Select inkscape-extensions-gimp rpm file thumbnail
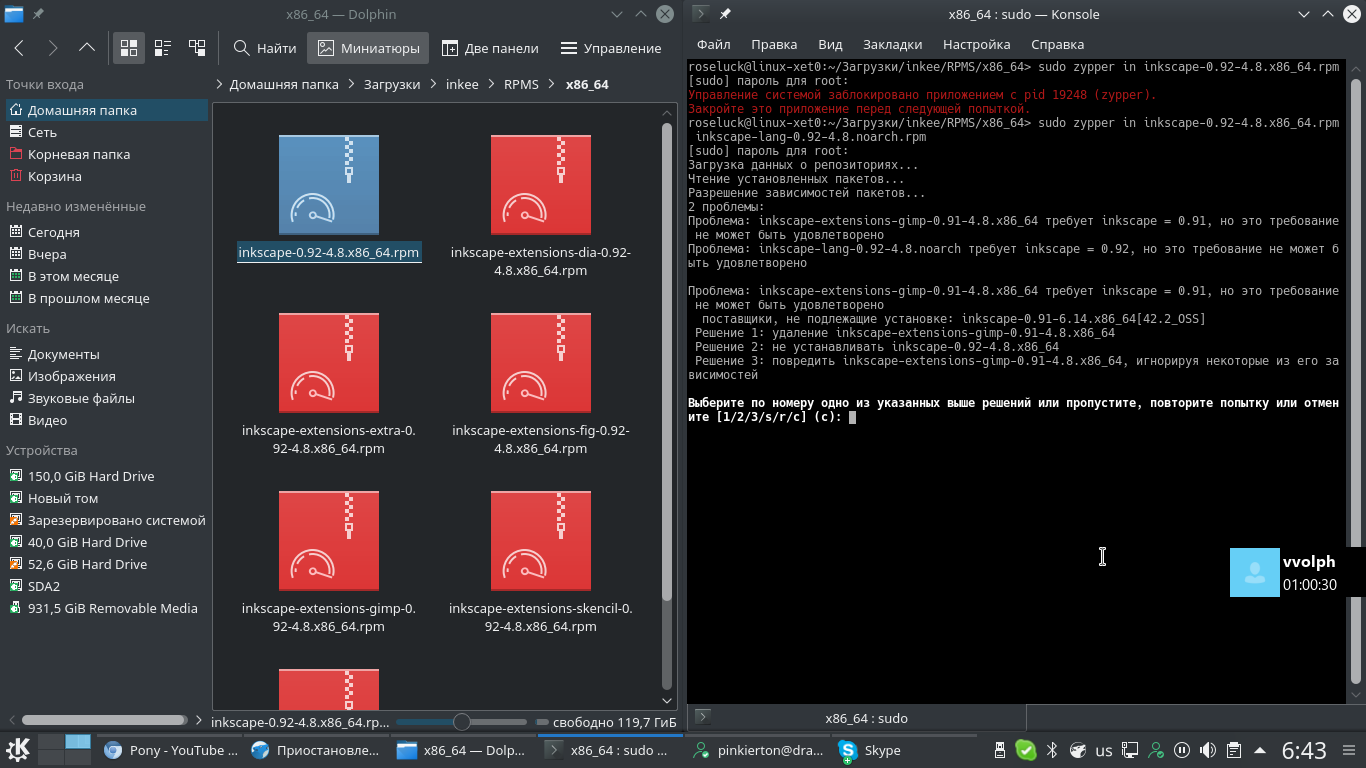 pos(329,540)
